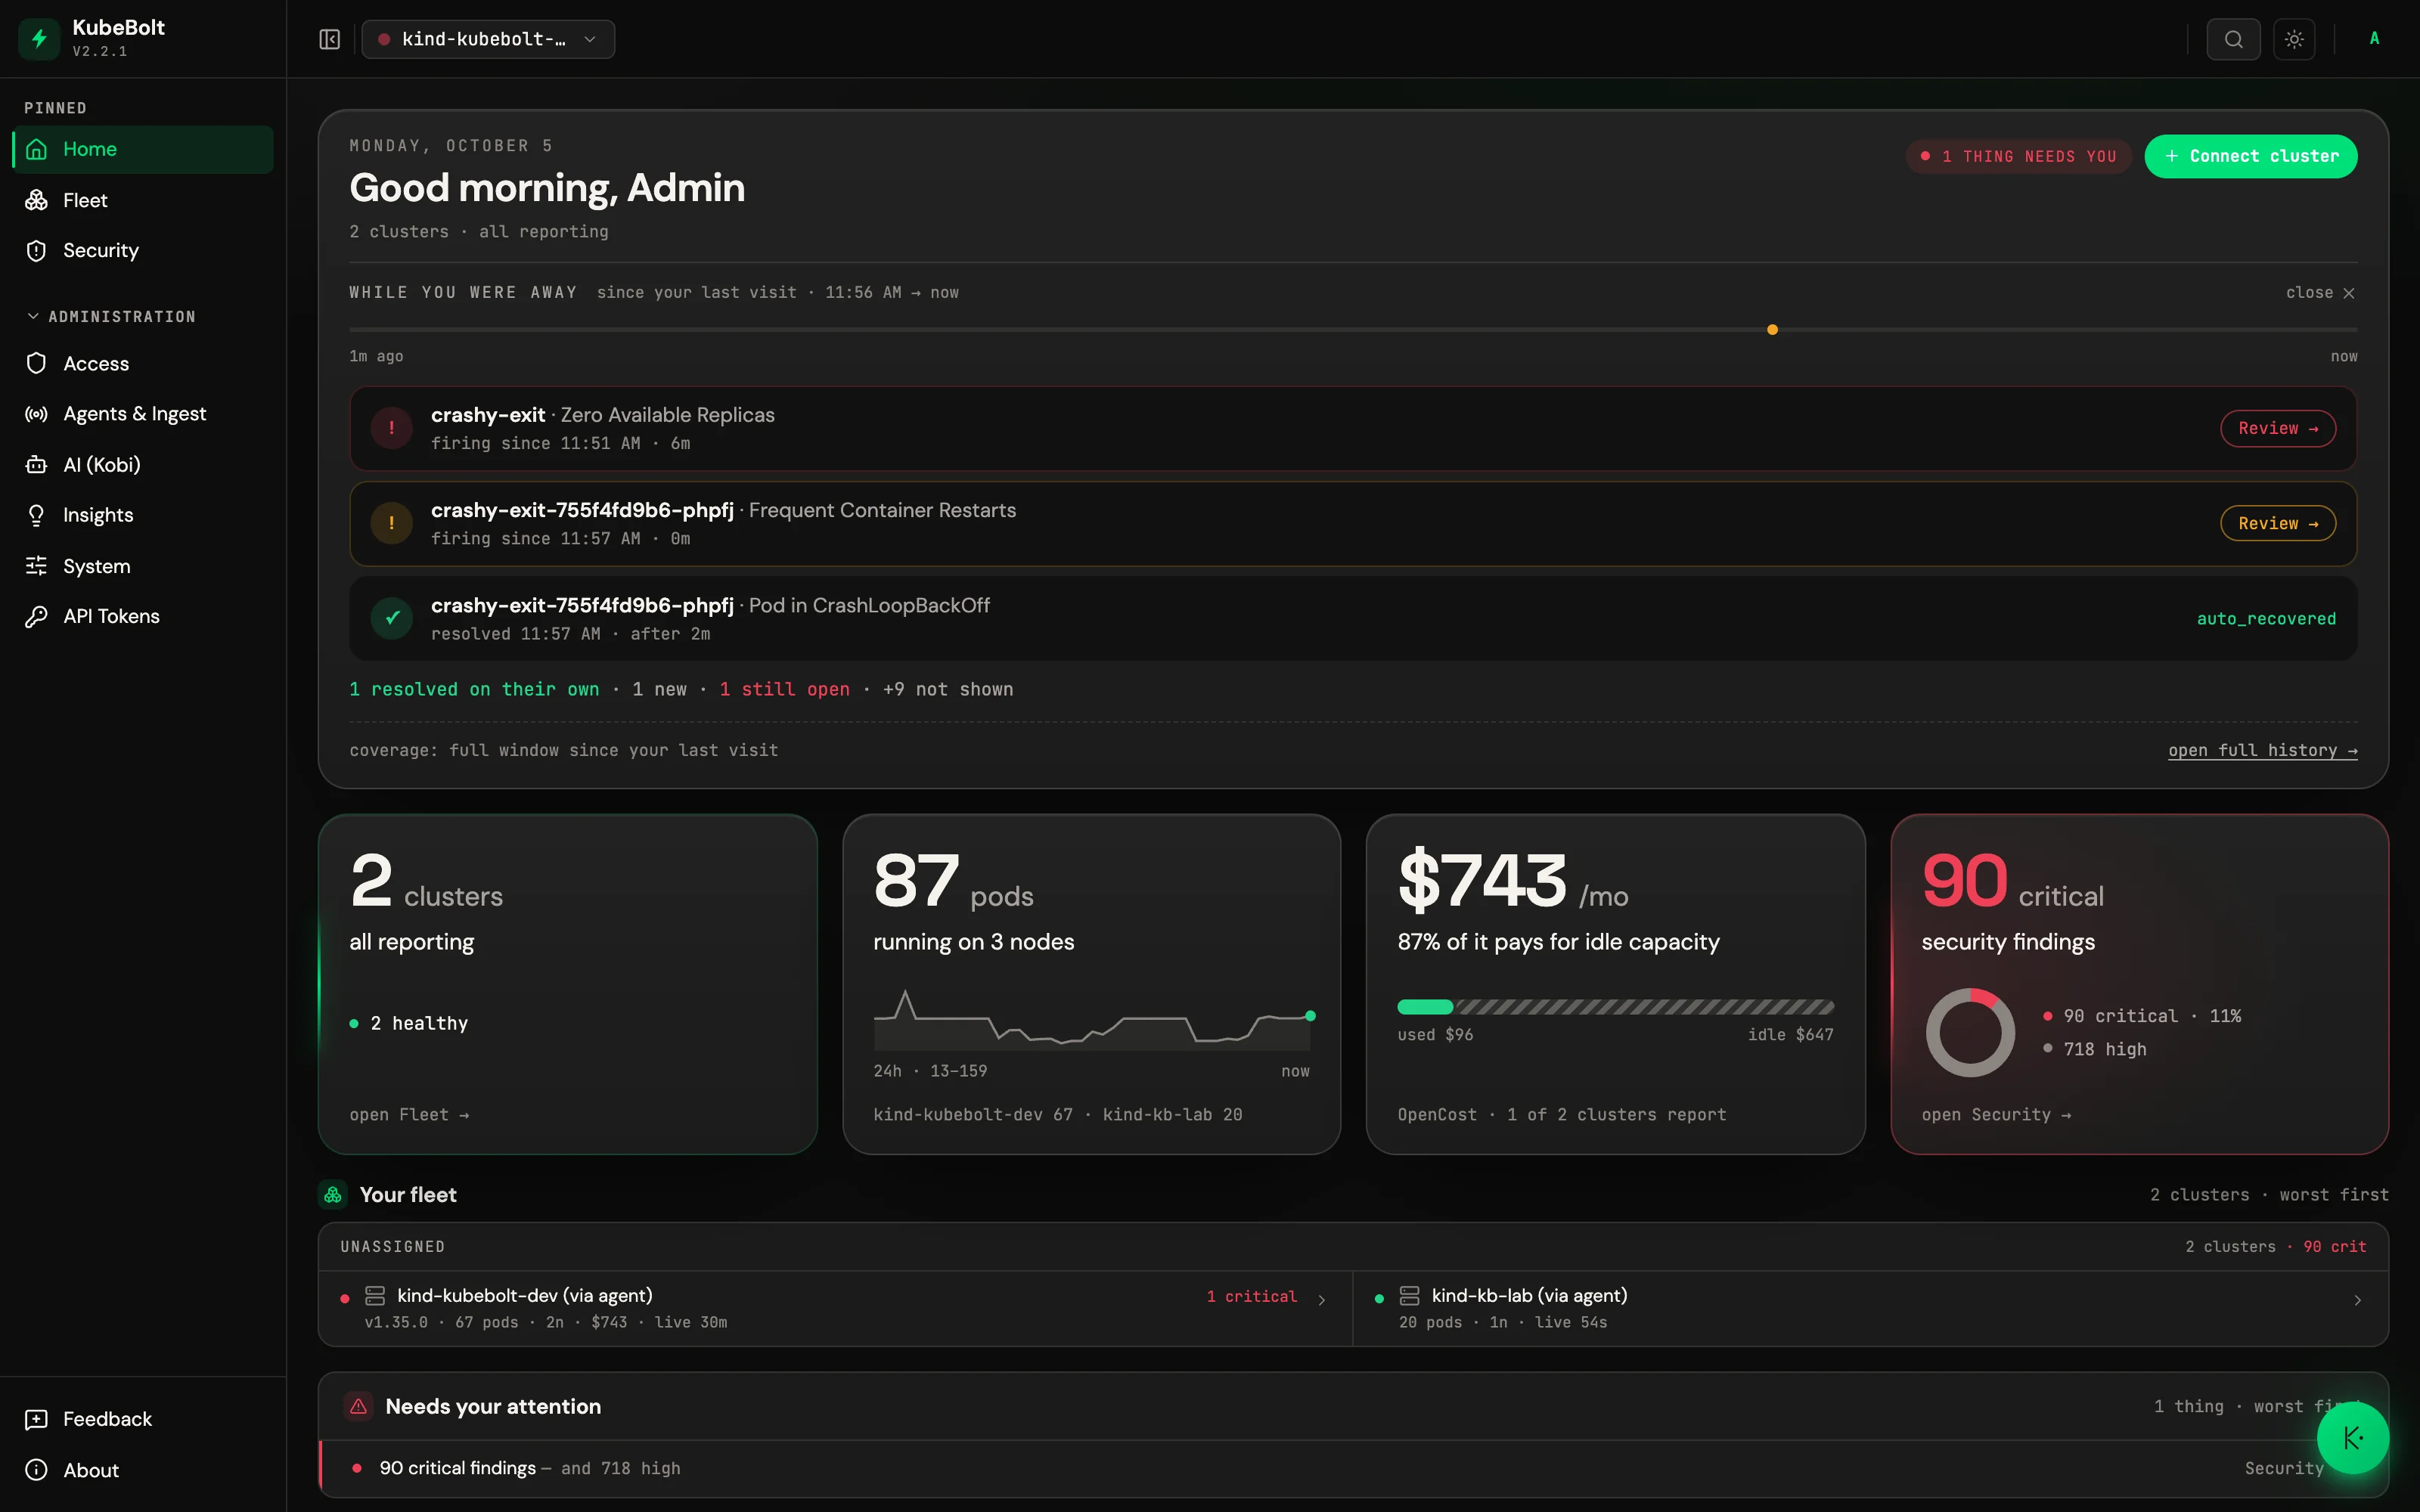This screenshot has height=1512, width=2420.
Task: Click the '1 thing needs you' badge
Action: pyautogui.click(x=2018, y=156)
